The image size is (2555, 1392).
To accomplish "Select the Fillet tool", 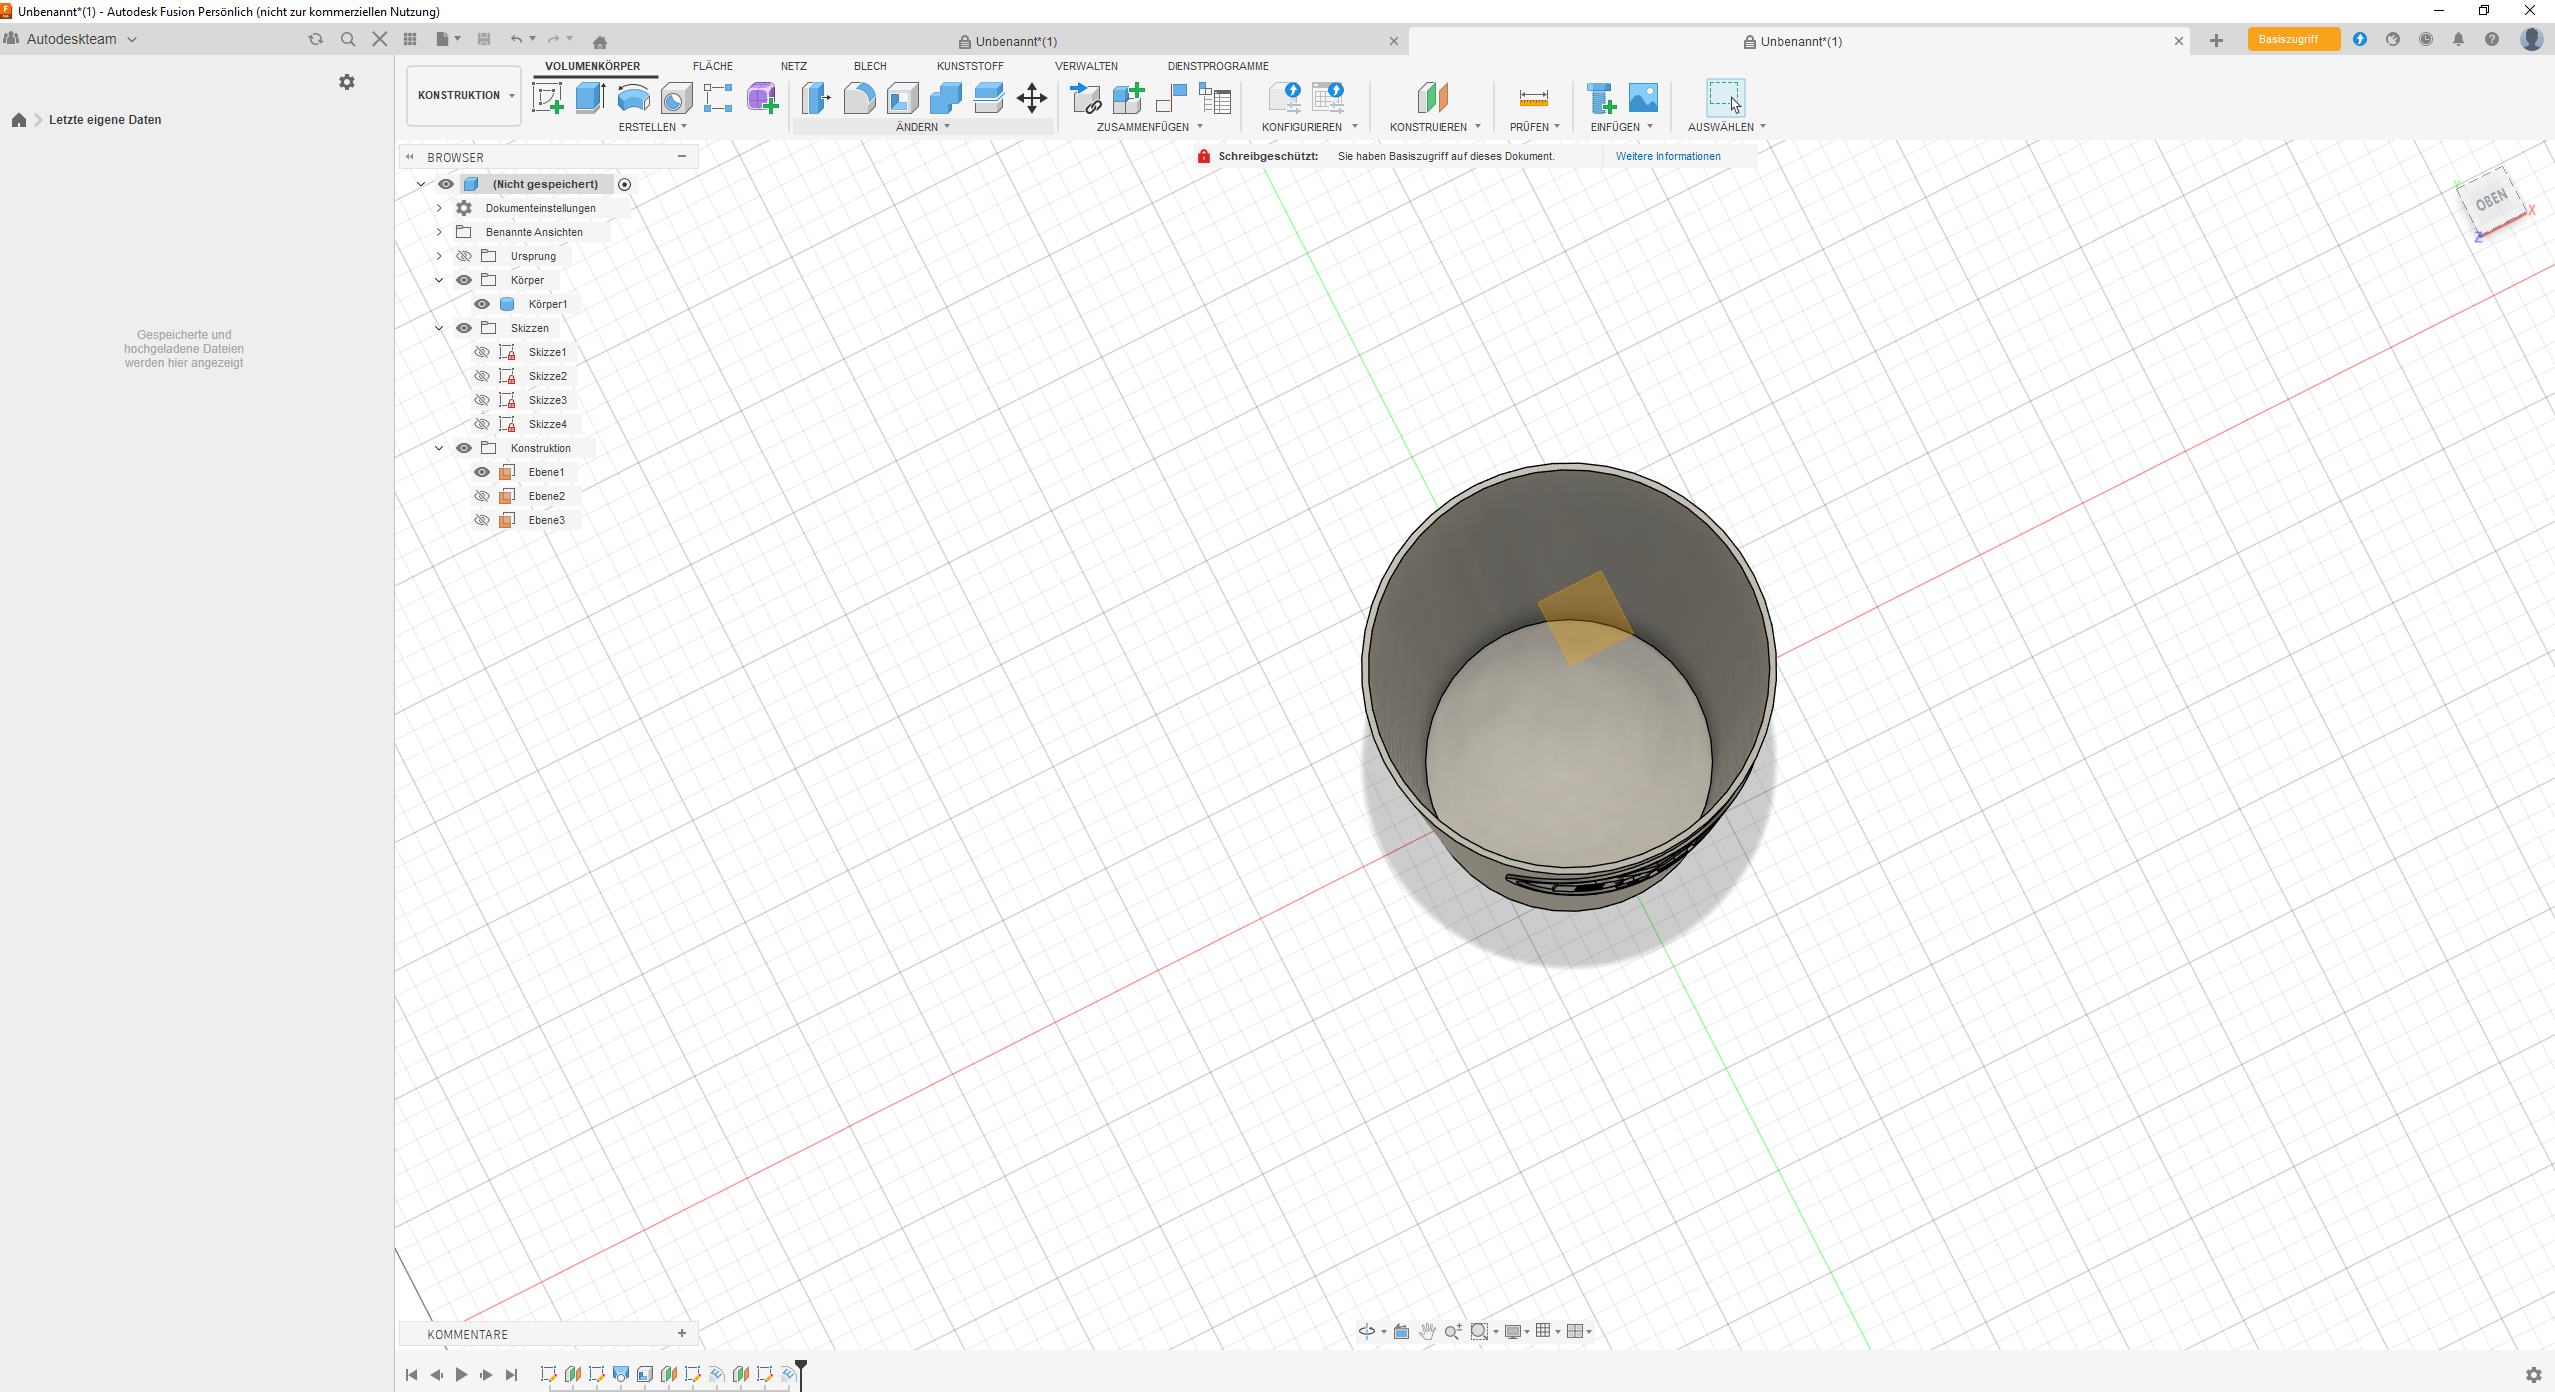I will click(860, 98).
